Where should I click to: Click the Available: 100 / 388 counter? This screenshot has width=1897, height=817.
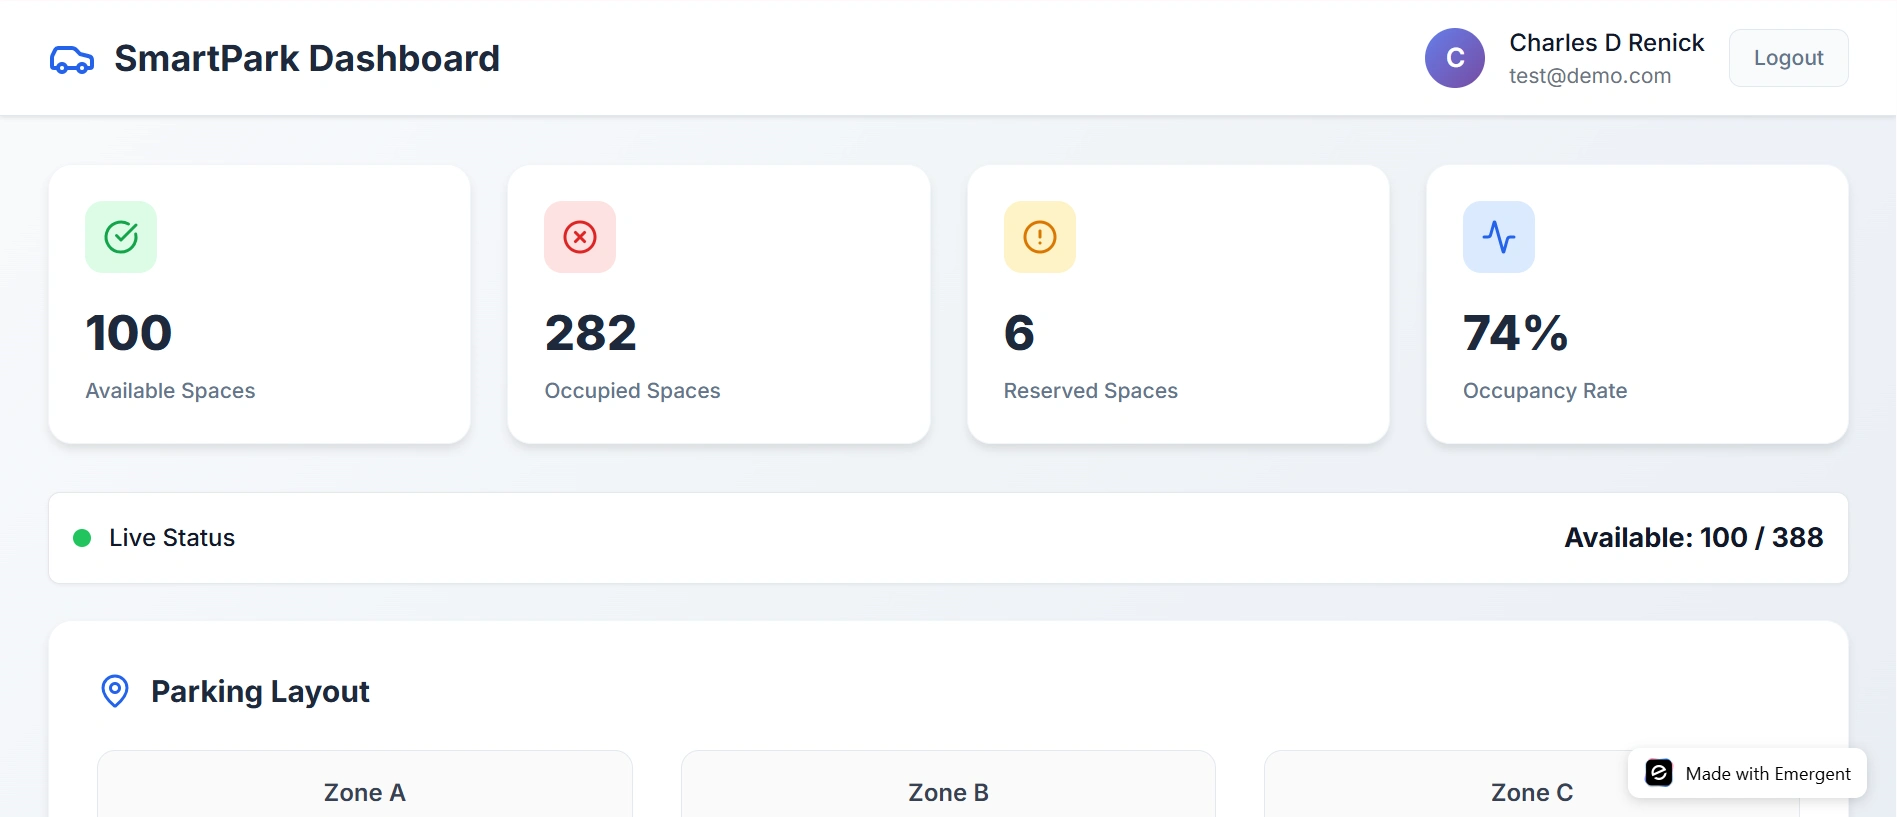tap(1693, 538)
